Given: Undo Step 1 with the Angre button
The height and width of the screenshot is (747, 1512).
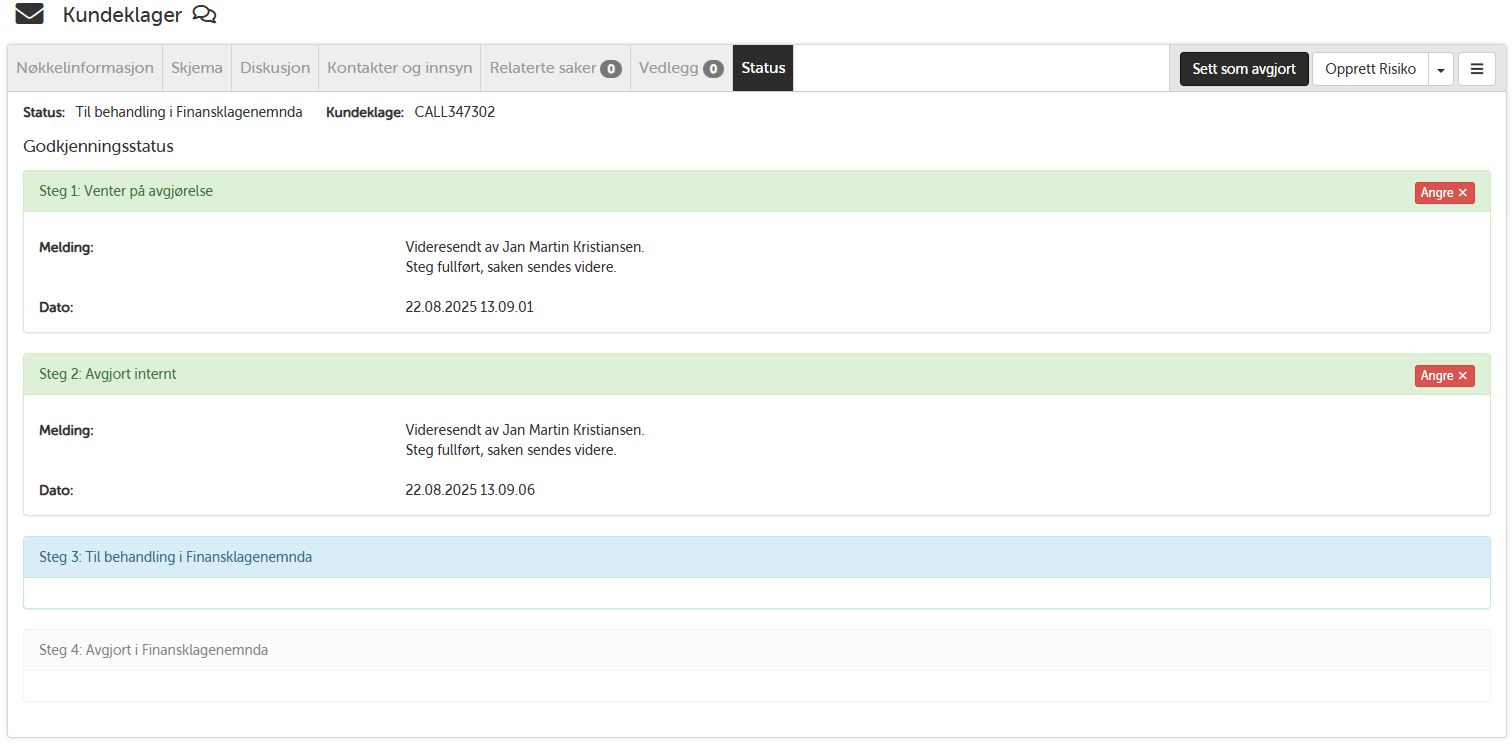Looking at the screenshot, I should pos(1444,193).
